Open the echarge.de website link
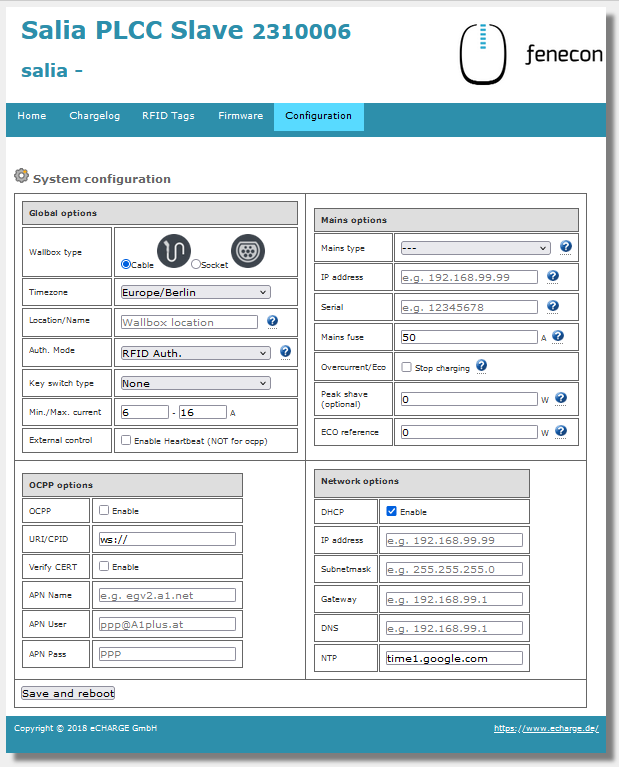The height and width of the screenshot is (767, 619). (546, 728)
